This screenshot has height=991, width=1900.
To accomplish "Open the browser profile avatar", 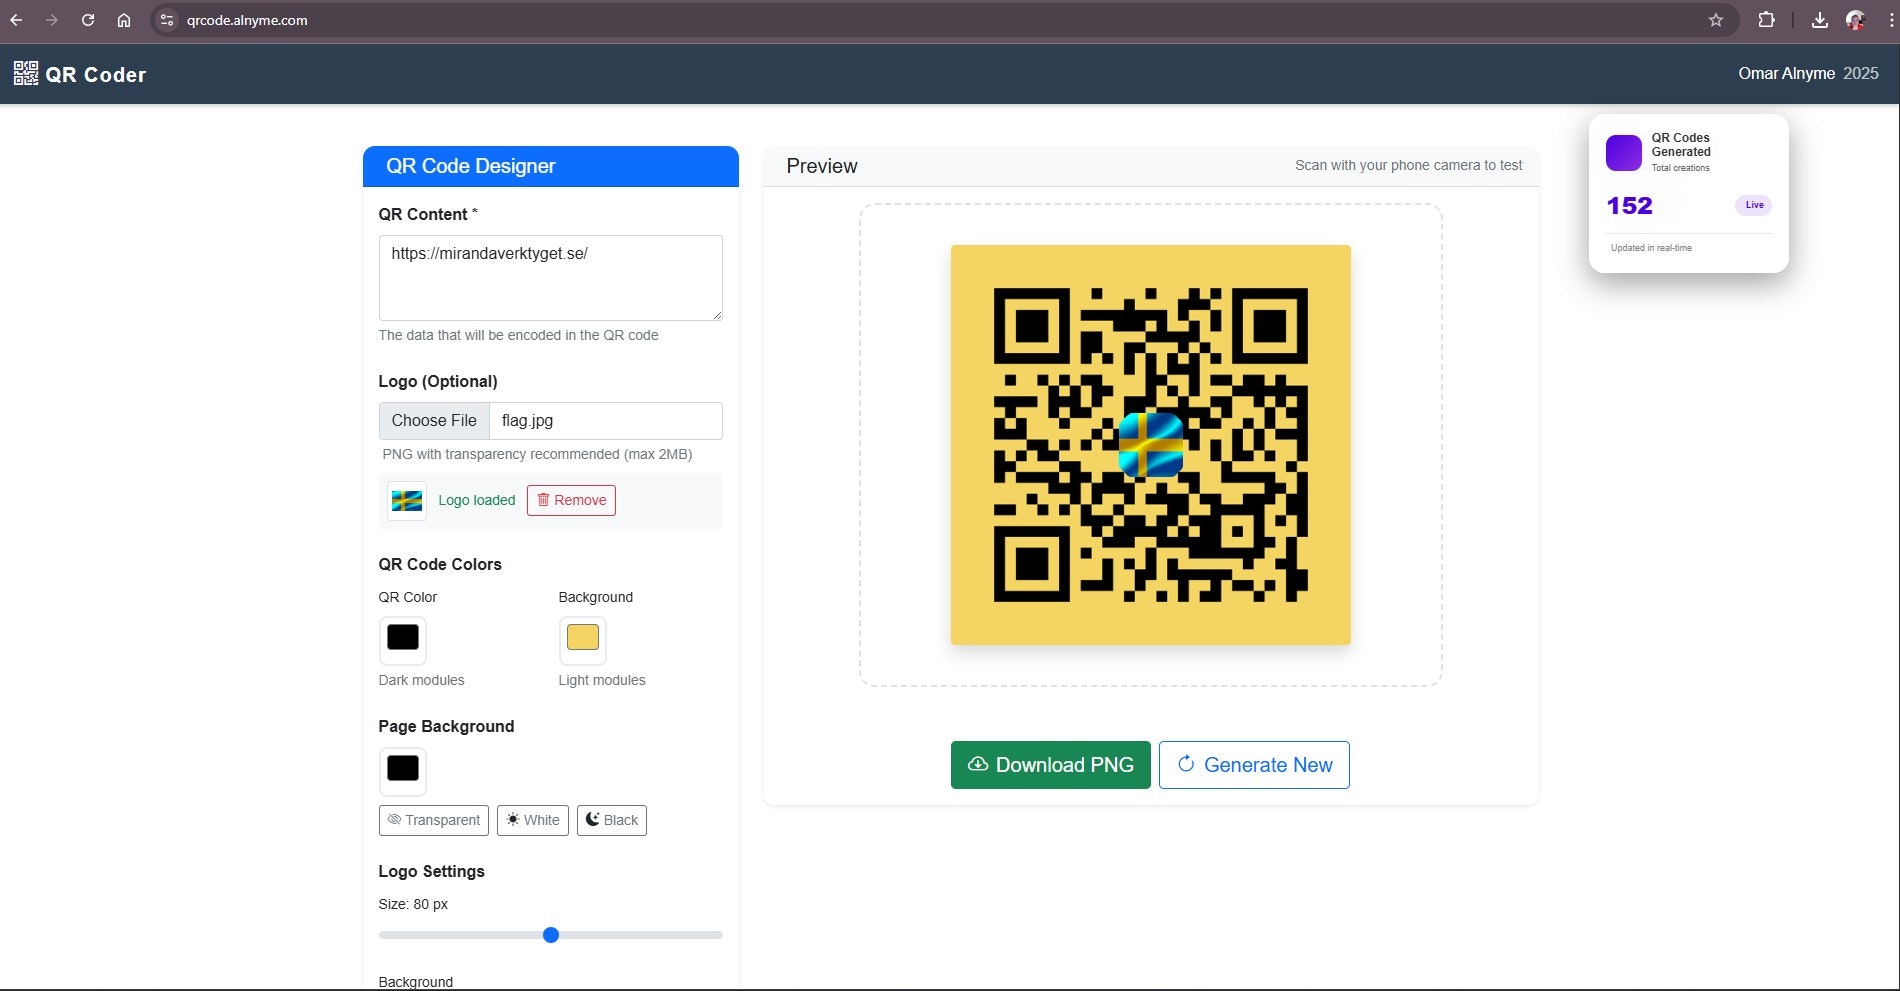I will pos(1856,20).
